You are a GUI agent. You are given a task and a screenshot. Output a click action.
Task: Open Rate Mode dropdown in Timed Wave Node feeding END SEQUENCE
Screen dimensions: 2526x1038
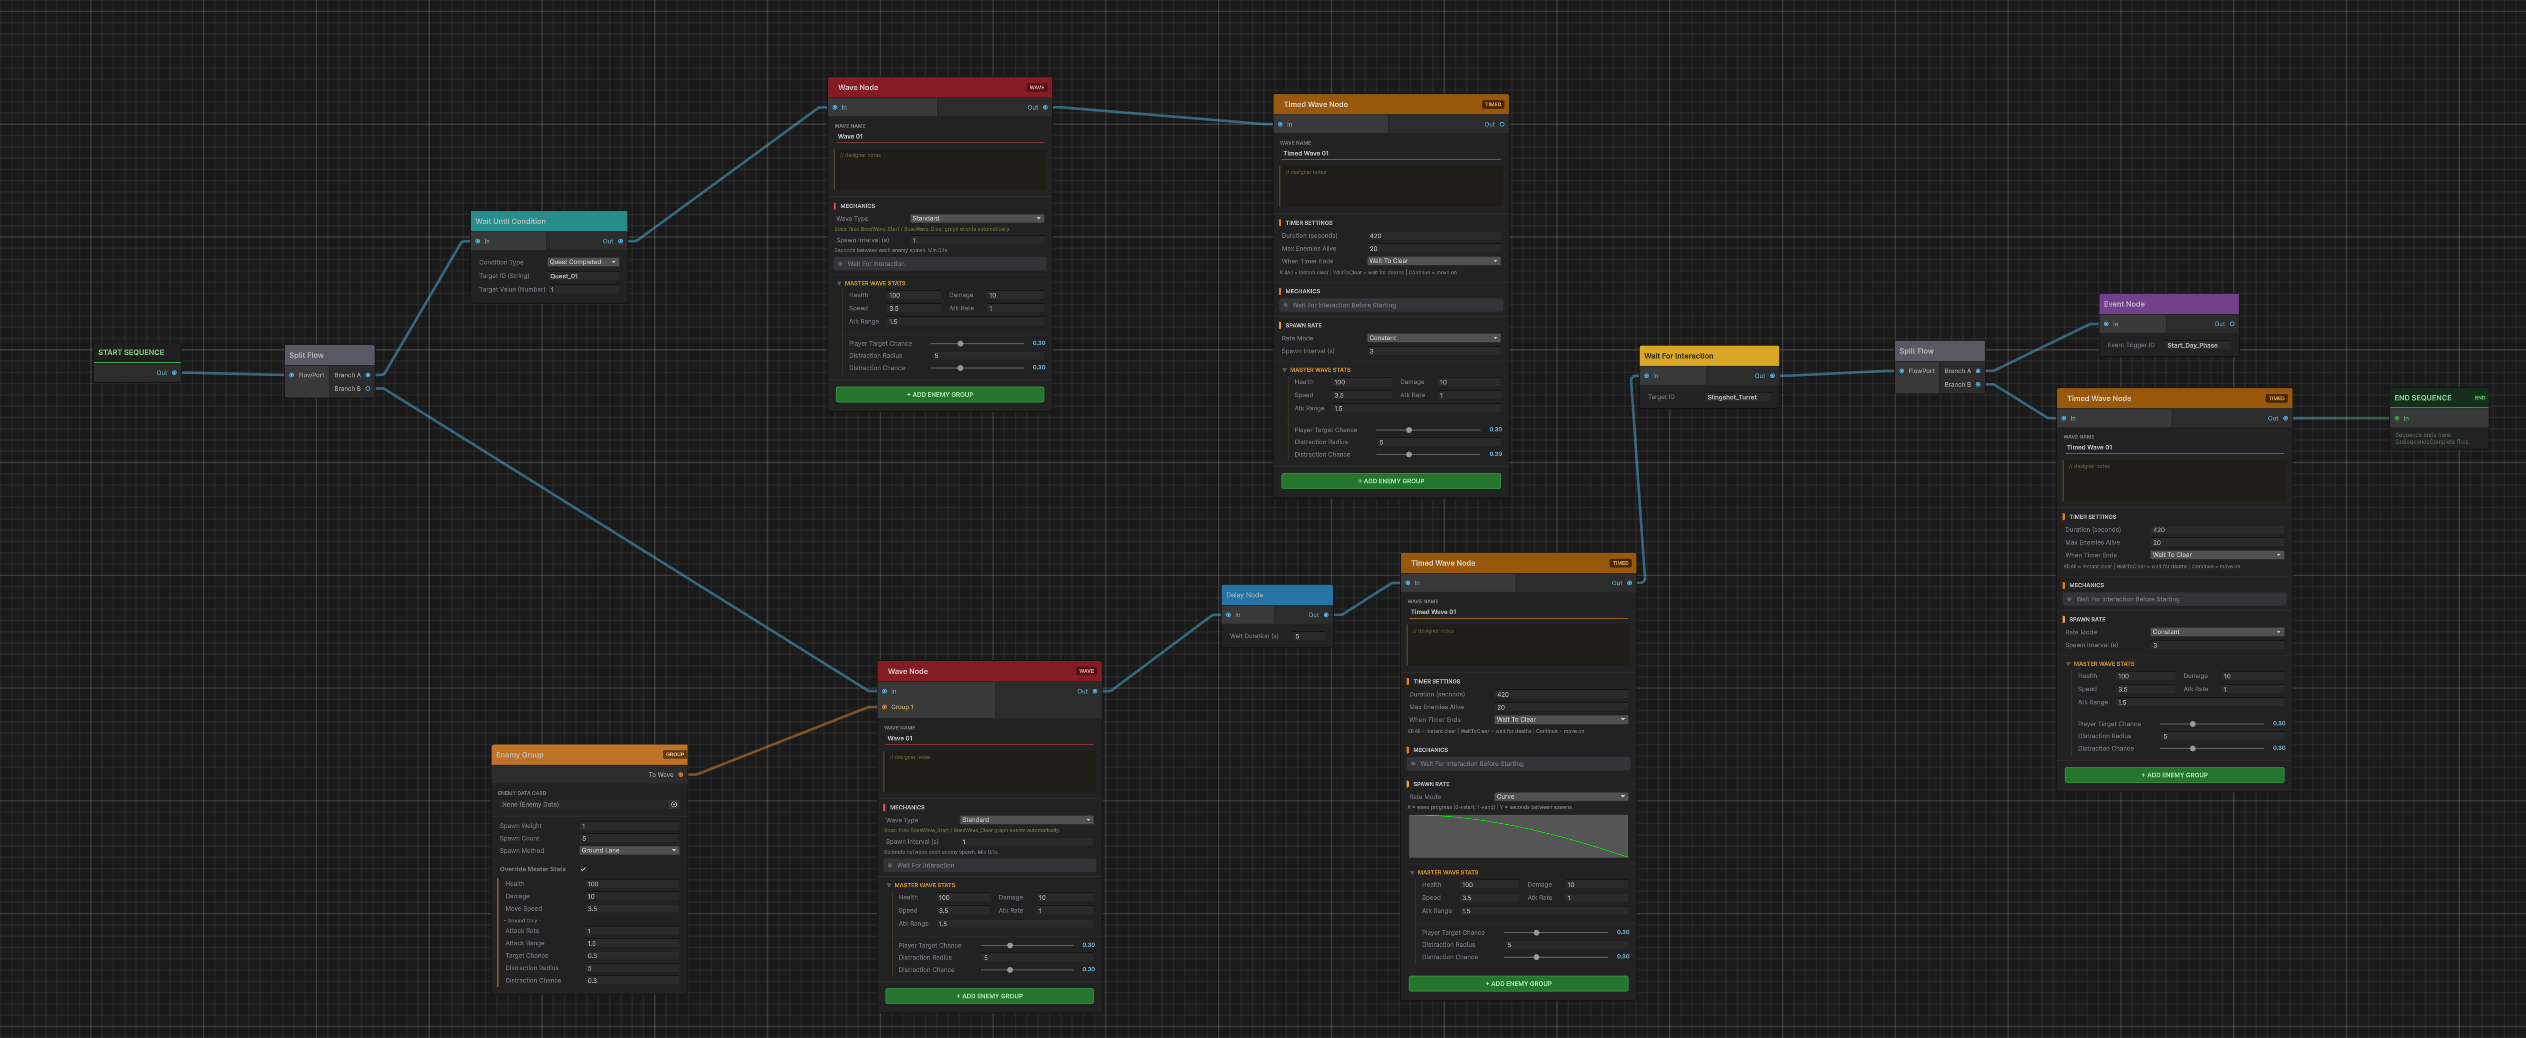pos(2217,632)
